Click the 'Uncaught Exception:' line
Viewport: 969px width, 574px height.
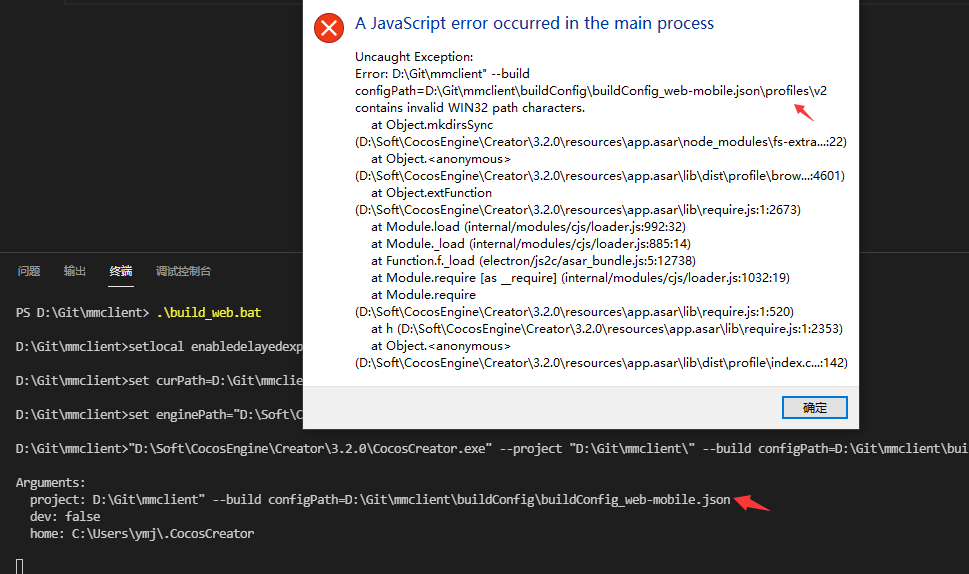pos(414,57)
